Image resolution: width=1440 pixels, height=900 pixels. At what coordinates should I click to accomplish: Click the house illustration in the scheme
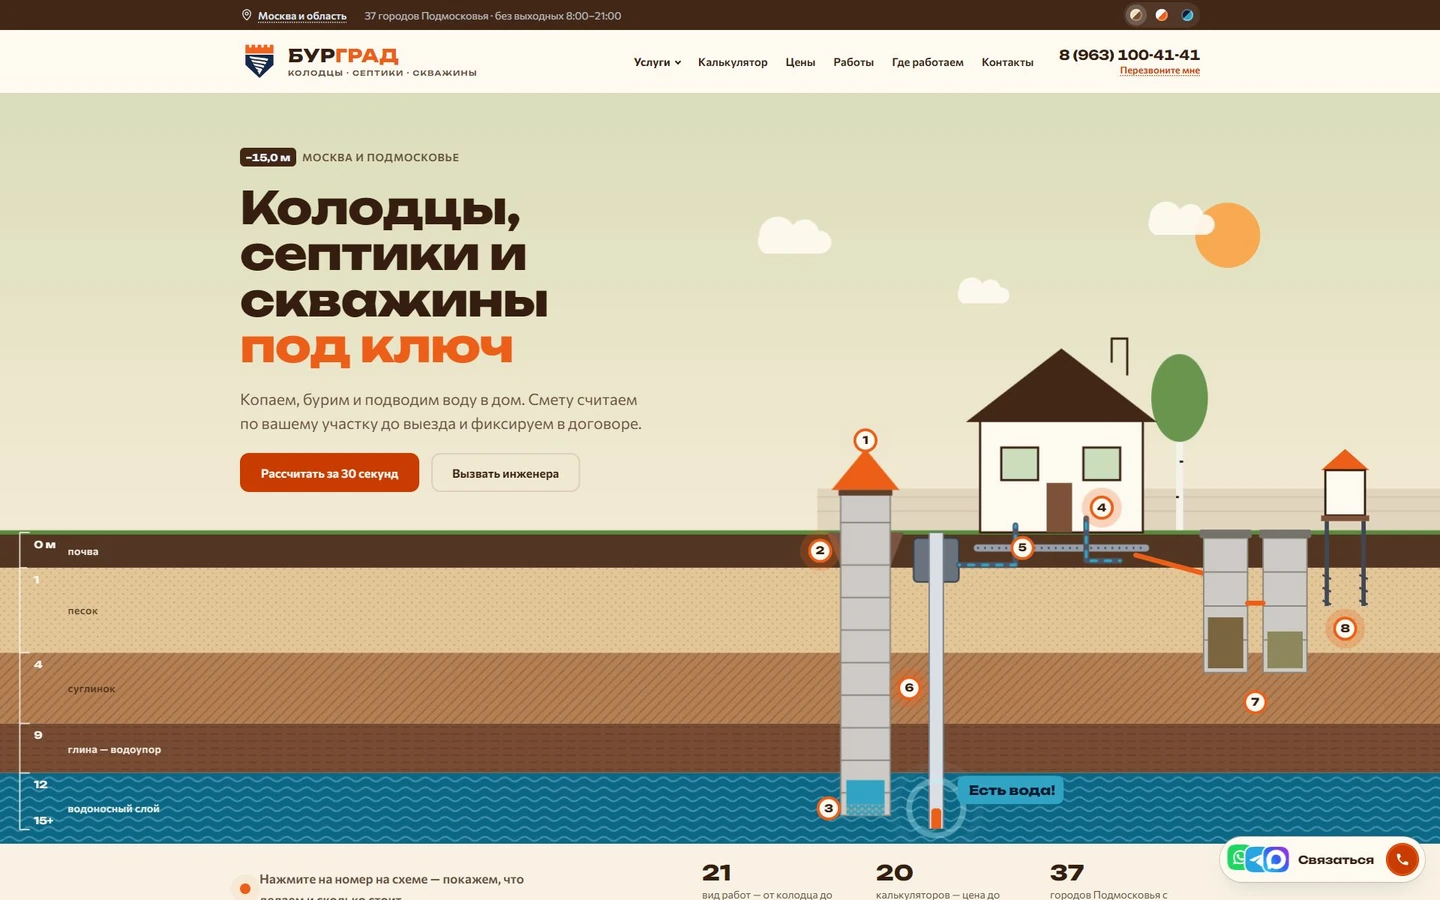tap(1061, 441)
